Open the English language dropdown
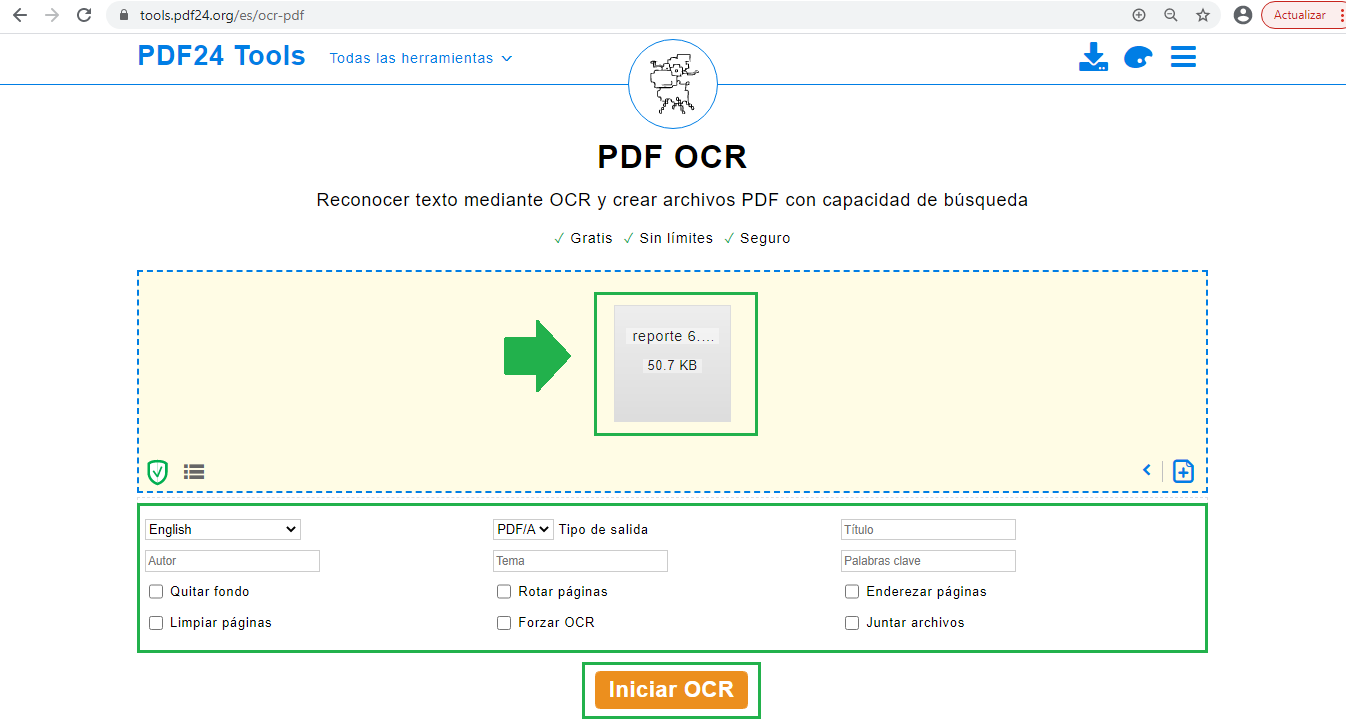The width and height of the screenshot is (1346, 725). (x=222, y=529)
